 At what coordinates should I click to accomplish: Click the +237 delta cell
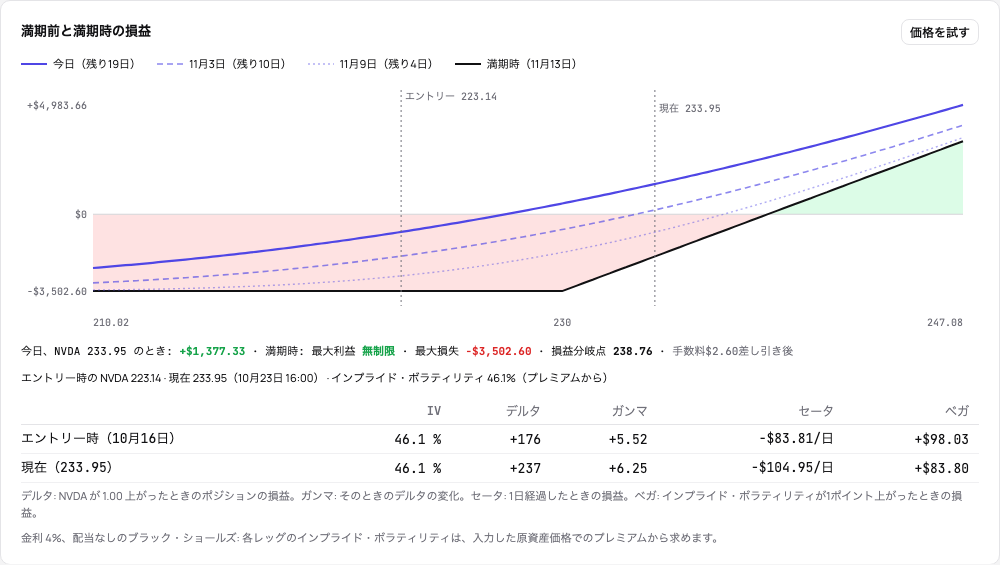(525, 468)
